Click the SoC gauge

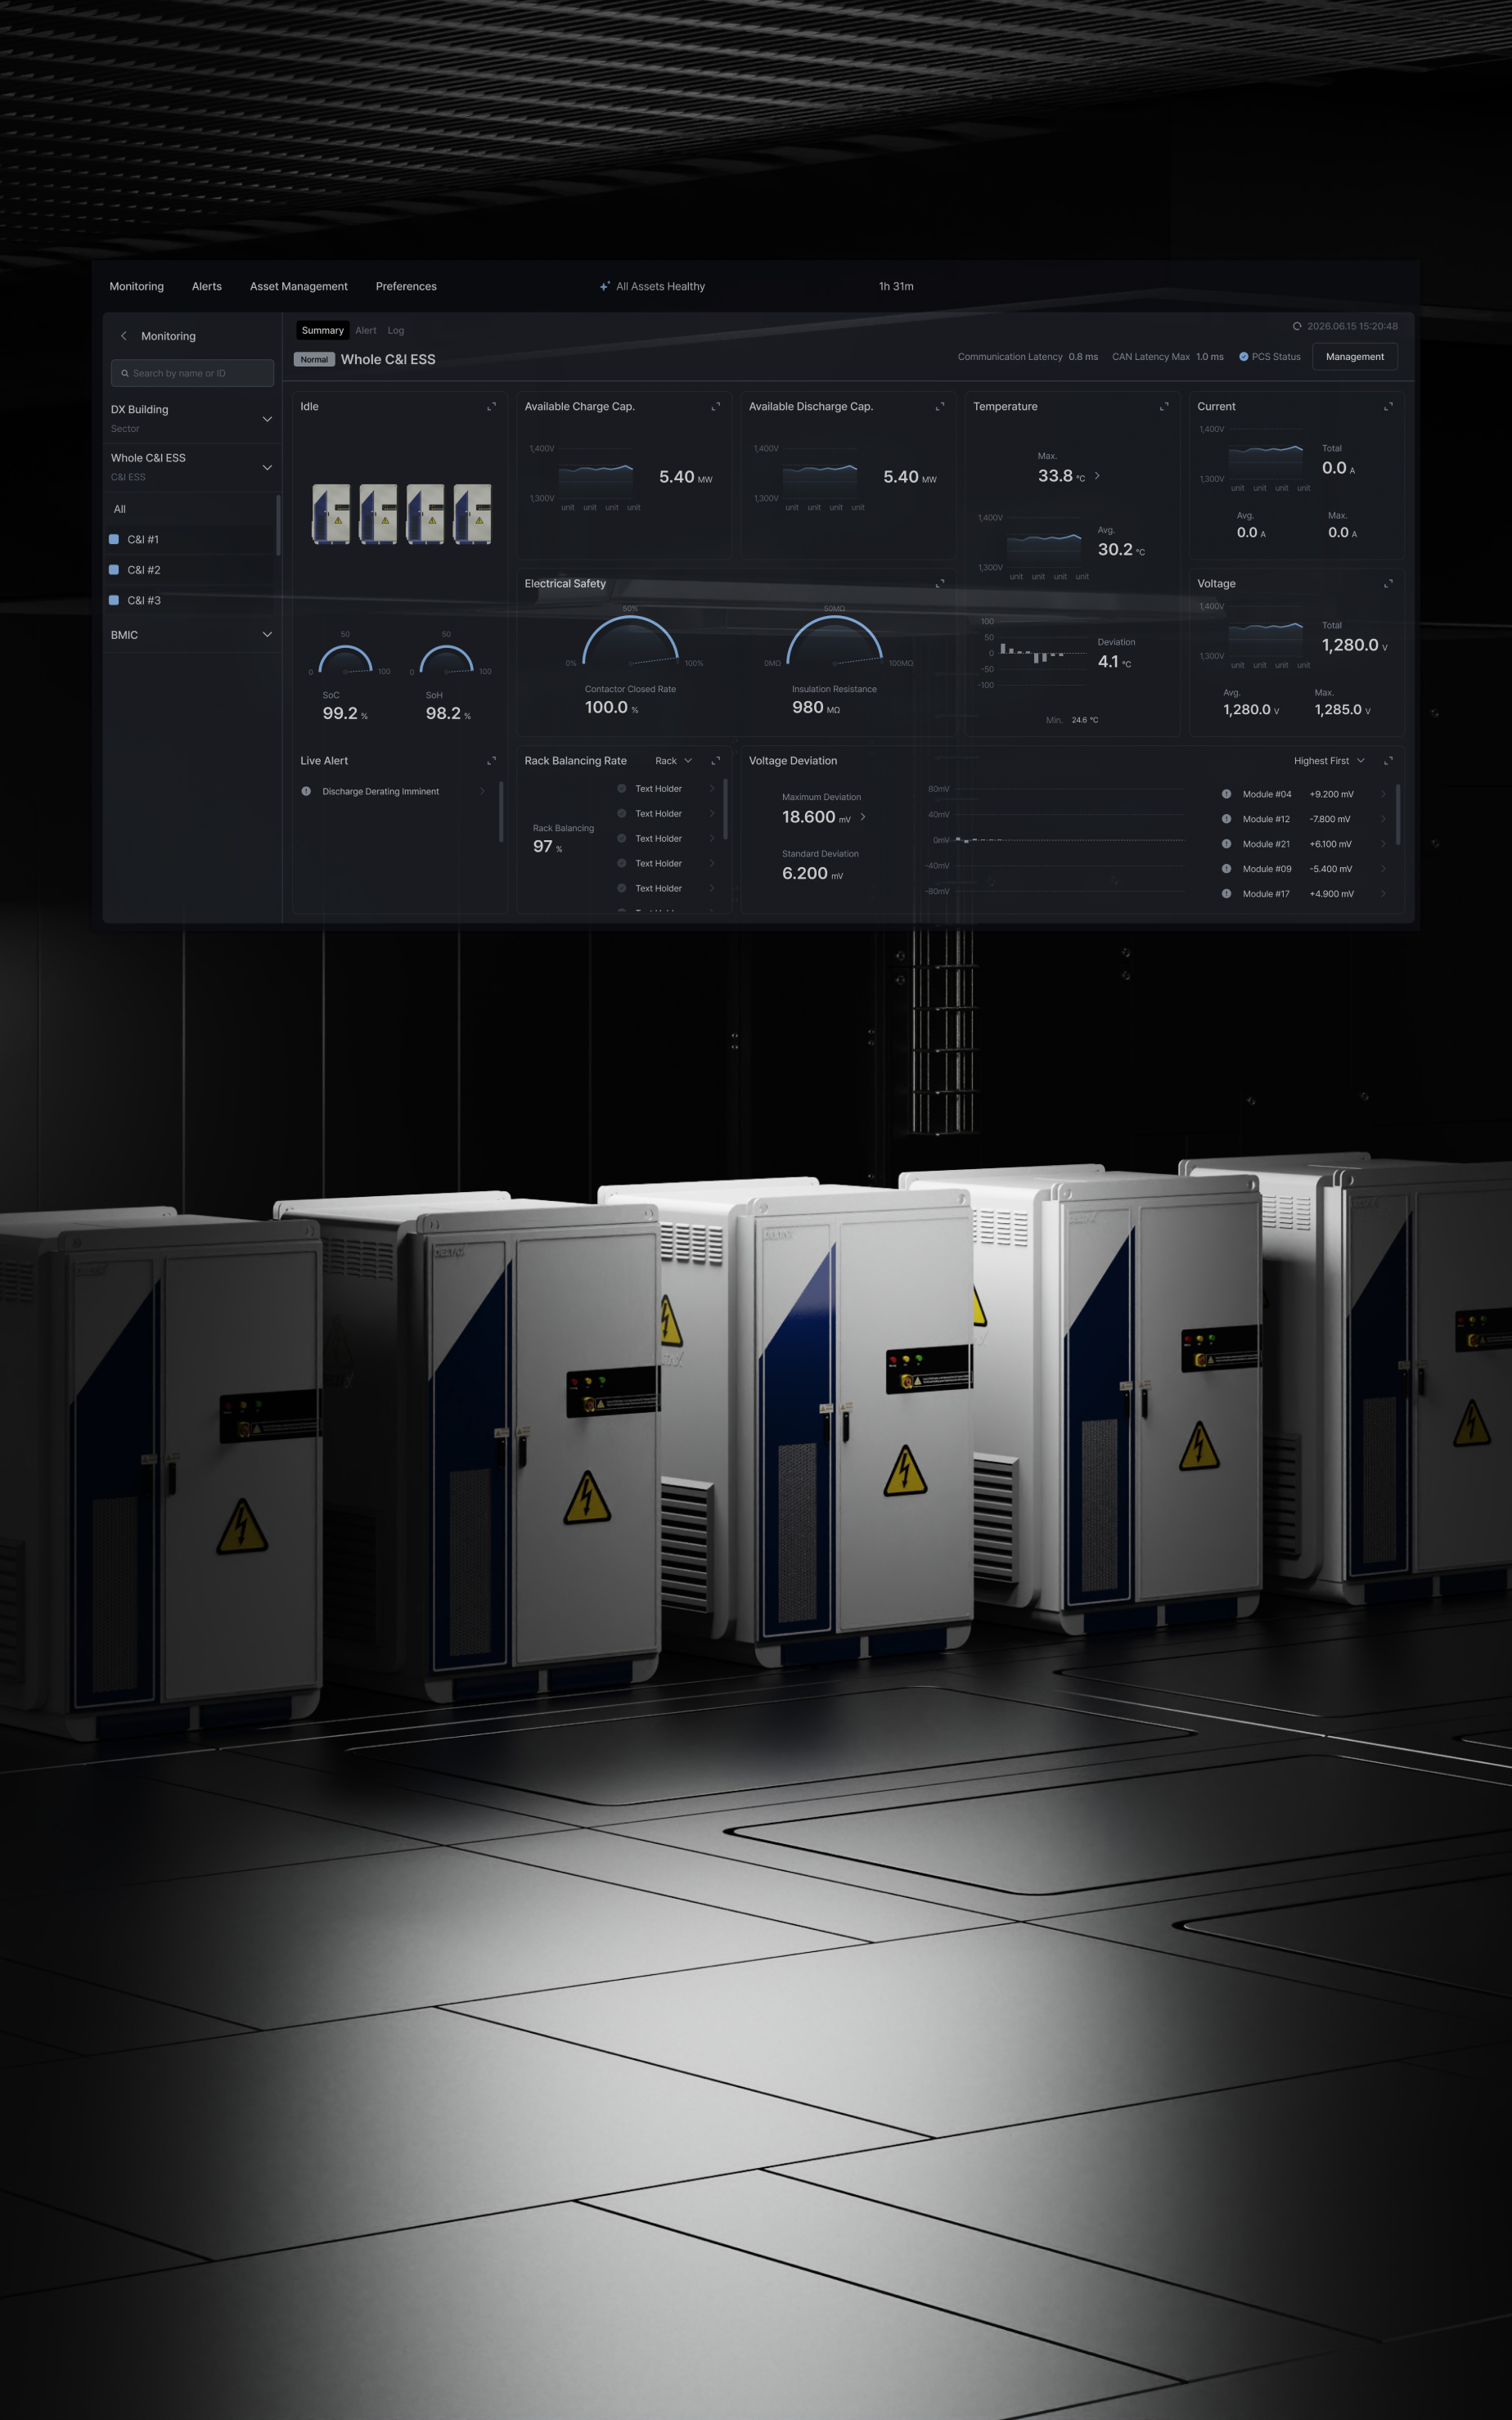(345, 659)
